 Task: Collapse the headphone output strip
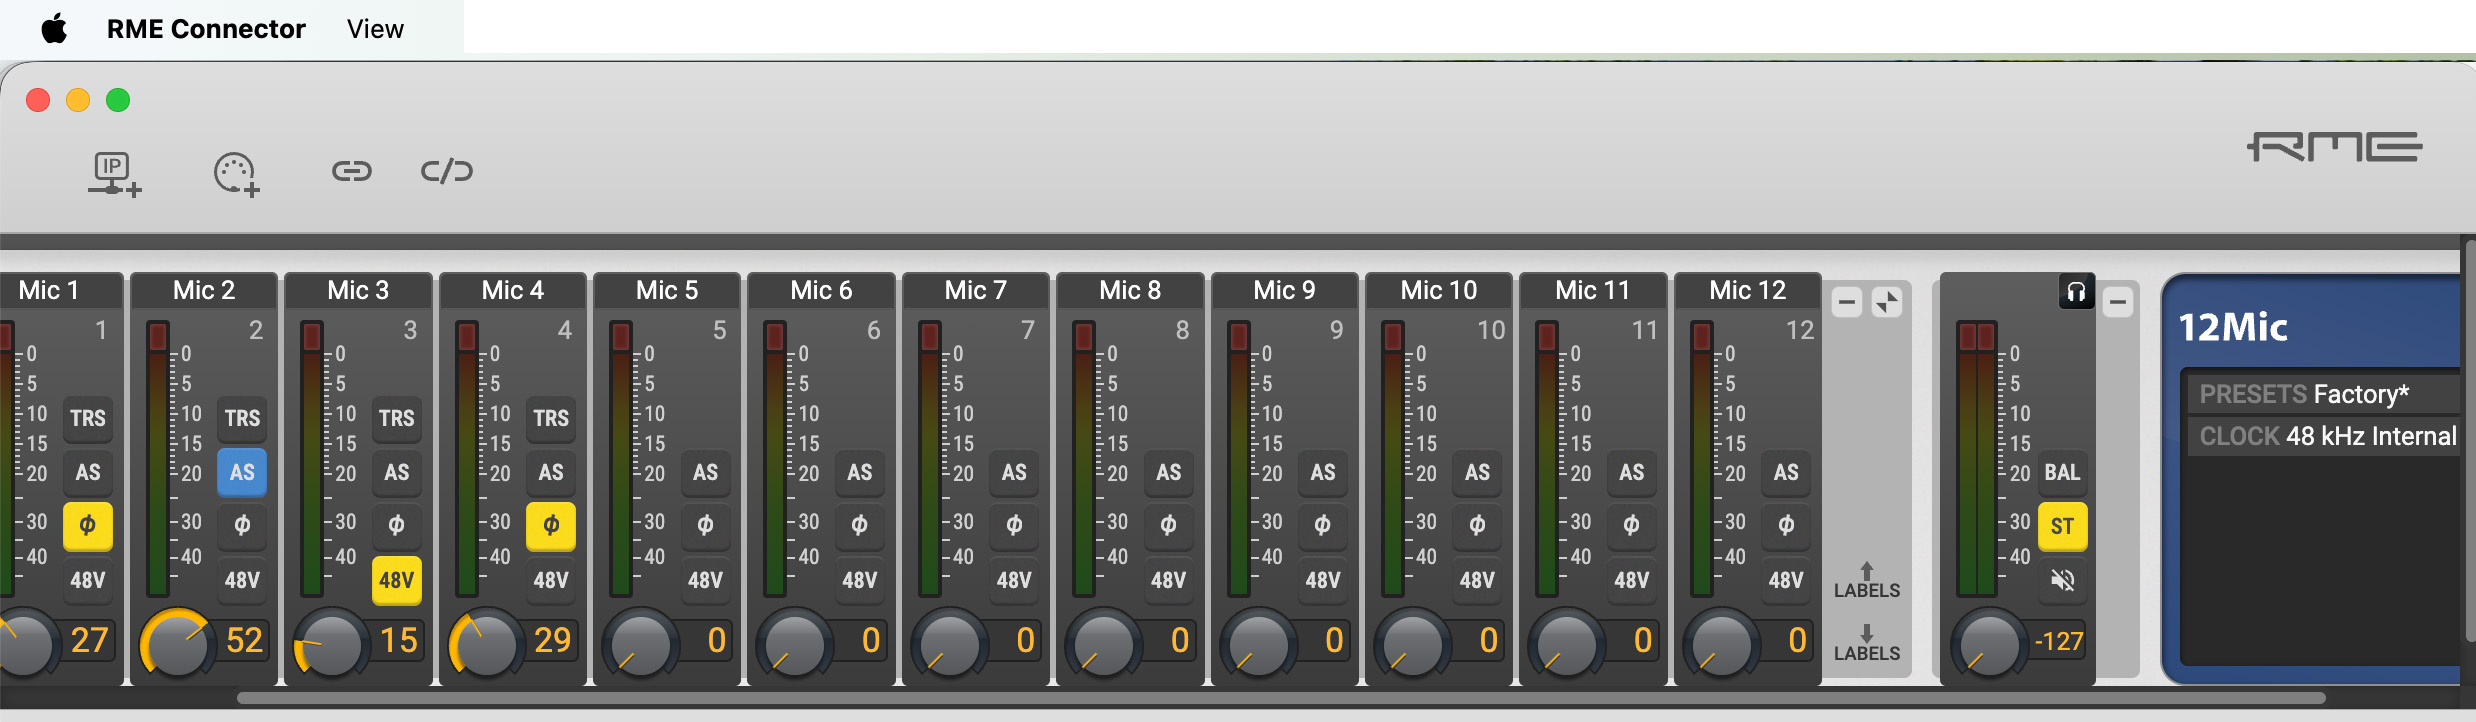(x=2118, y=302)
